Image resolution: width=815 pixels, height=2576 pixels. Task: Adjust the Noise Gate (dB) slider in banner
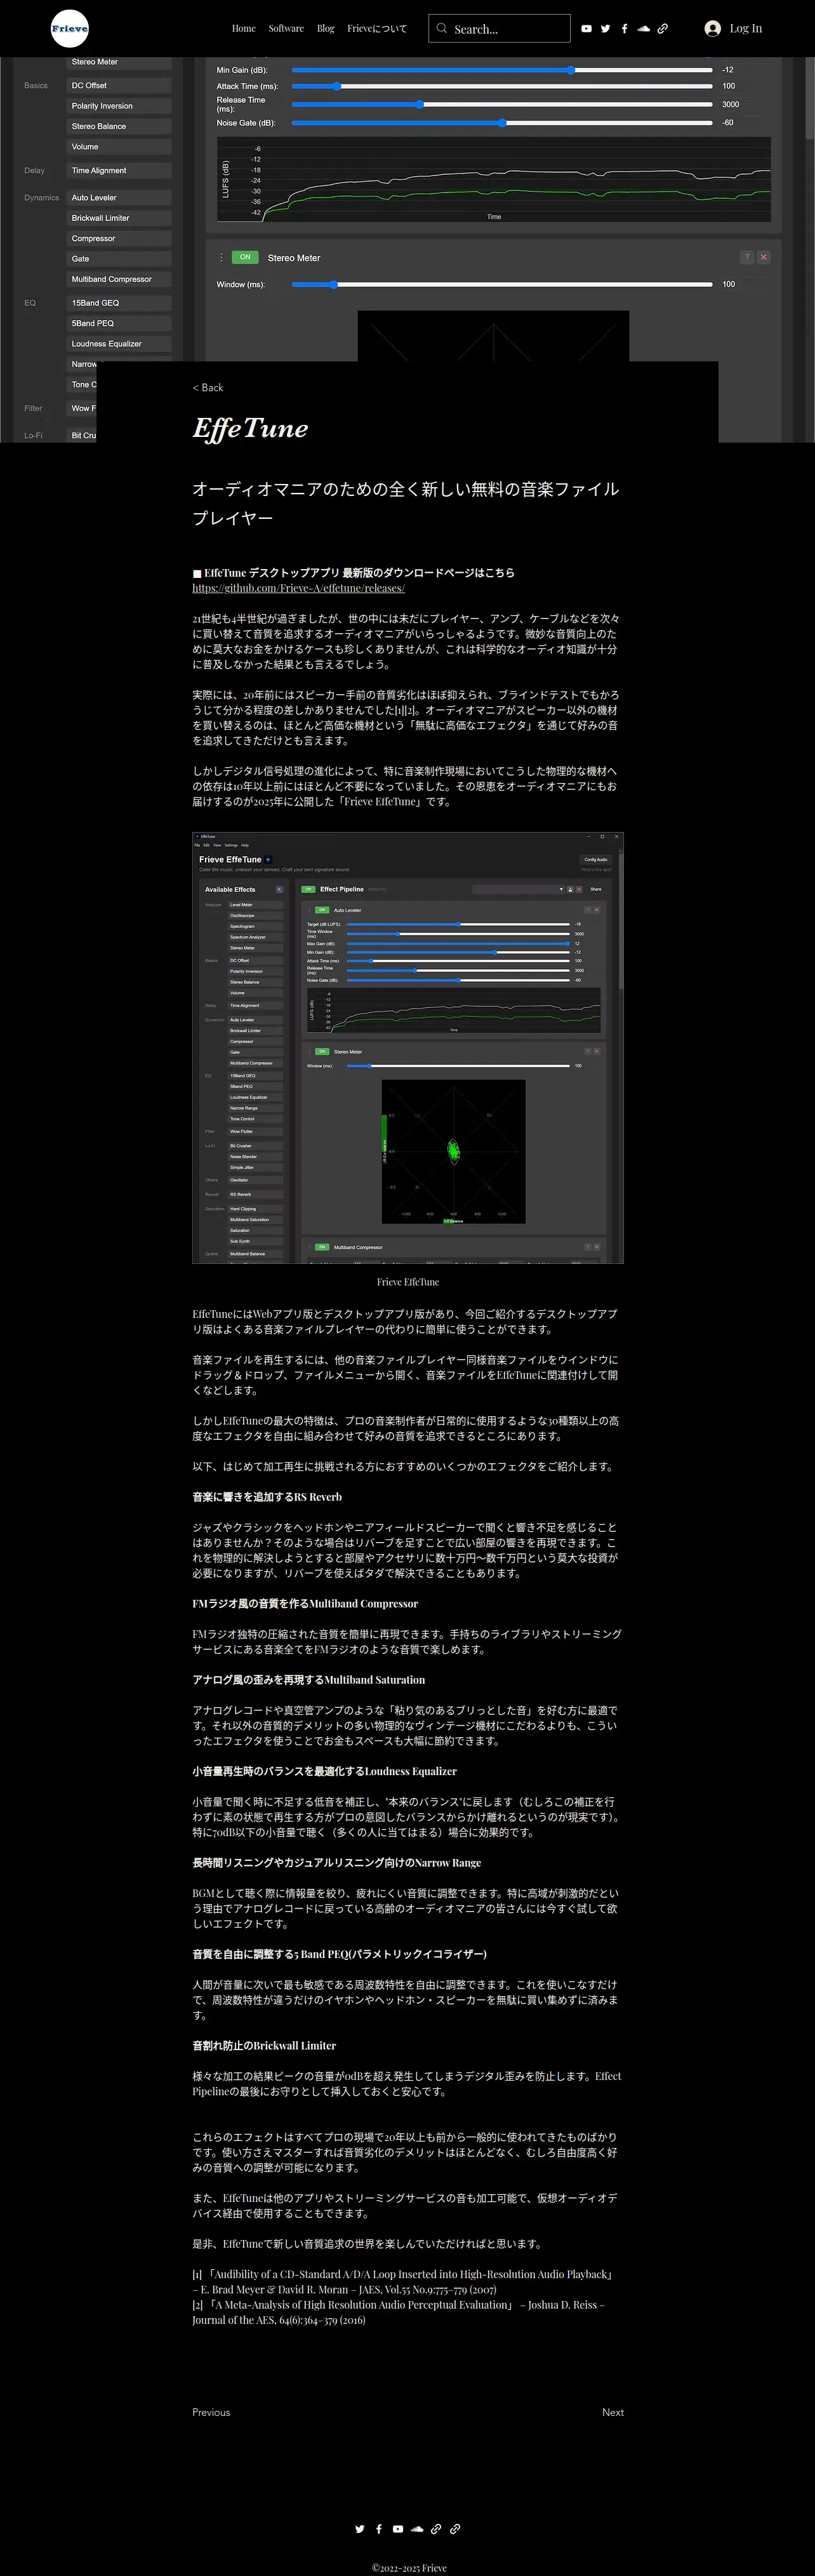point(502,123)
